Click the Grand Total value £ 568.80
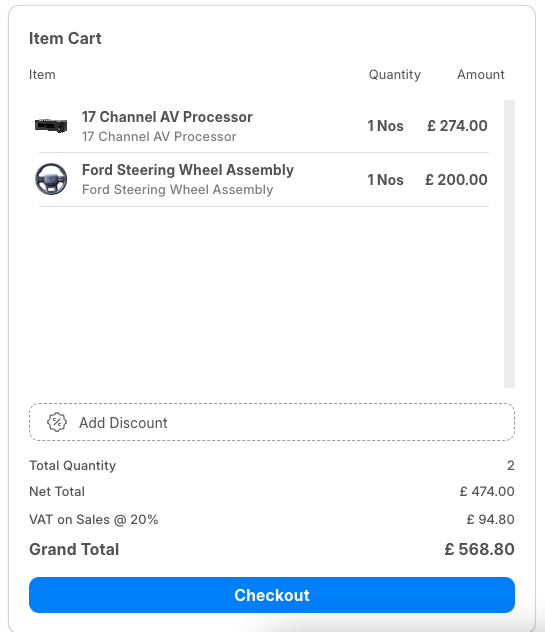 479,549
